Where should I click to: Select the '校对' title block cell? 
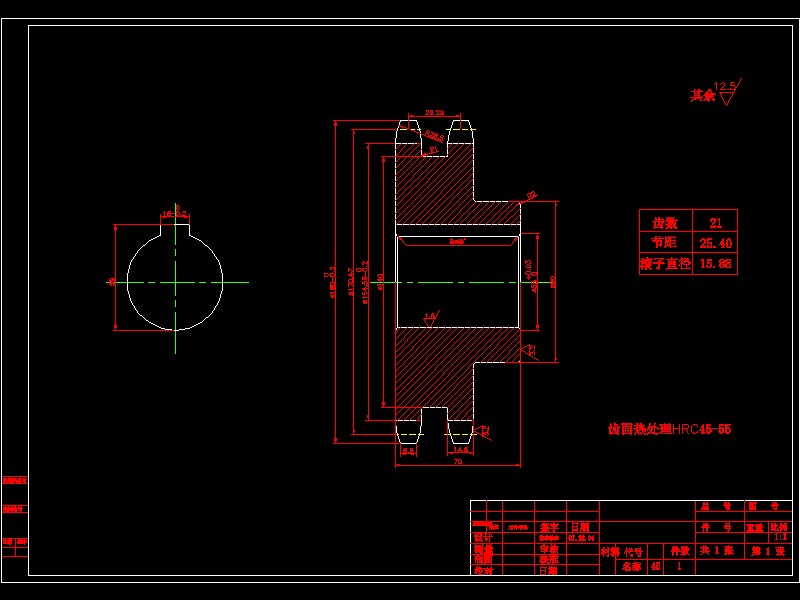point(483,570)
